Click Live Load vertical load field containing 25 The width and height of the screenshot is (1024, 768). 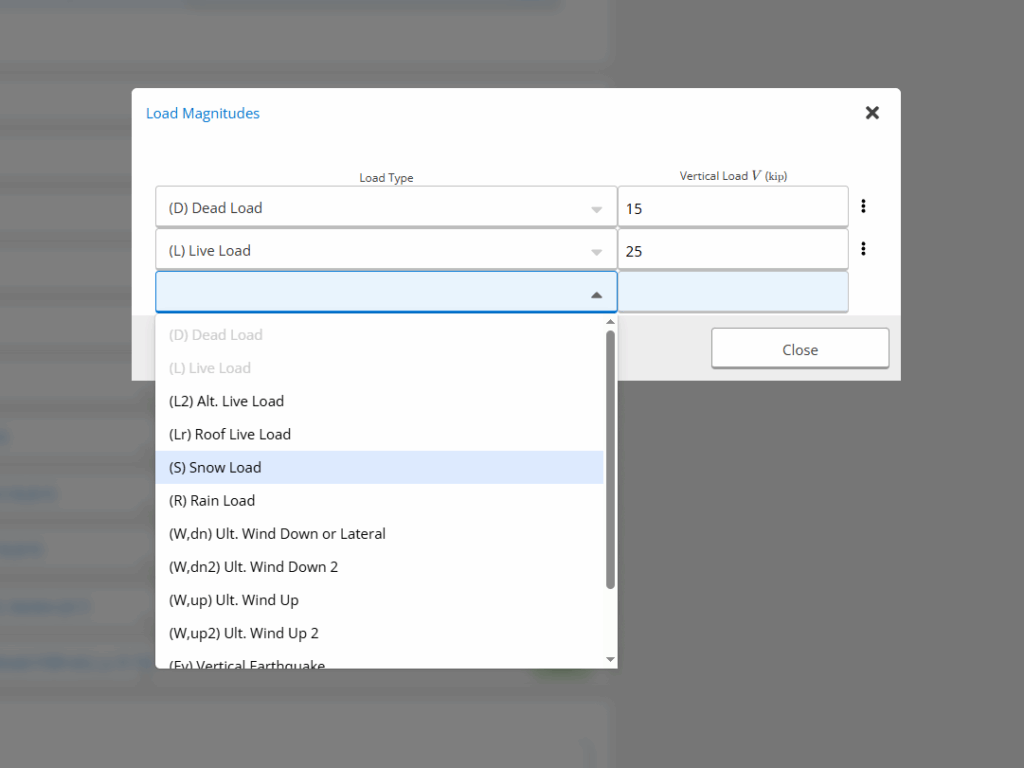(732, 251)
